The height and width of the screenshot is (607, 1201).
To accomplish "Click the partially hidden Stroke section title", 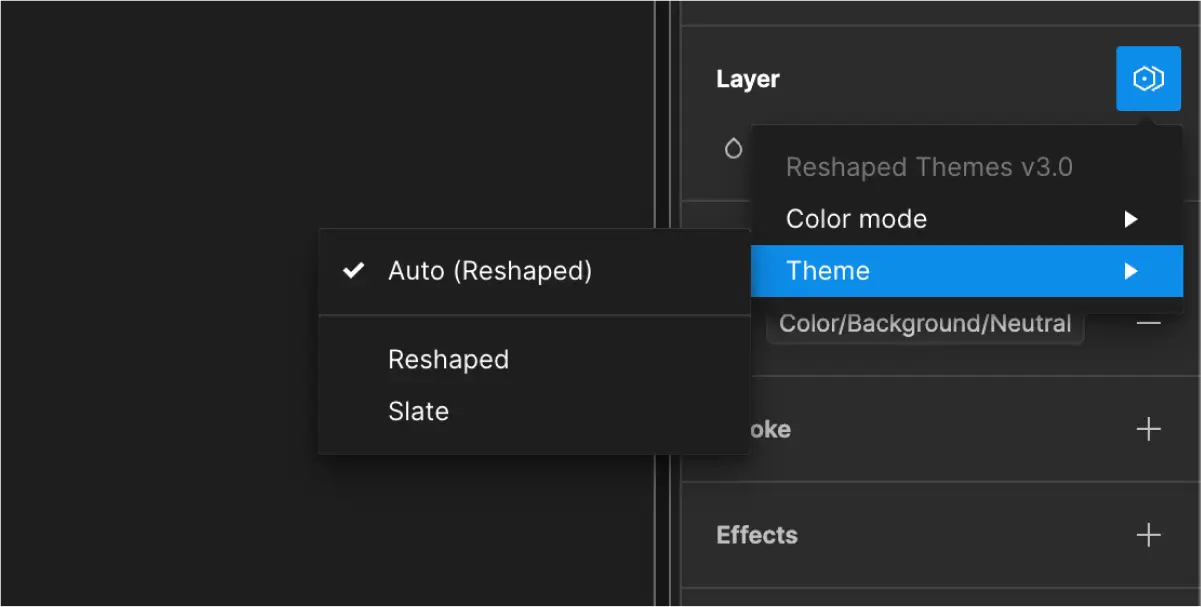I will [770, 430].
